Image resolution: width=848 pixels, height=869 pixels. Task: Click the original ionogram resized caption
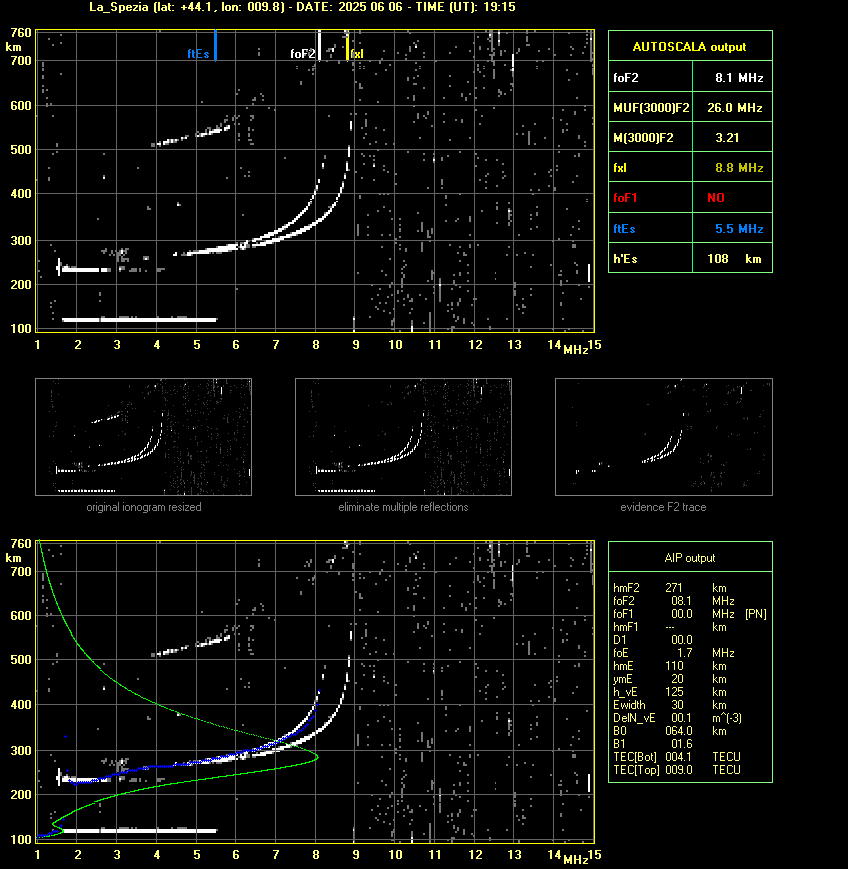coord(144,507)
